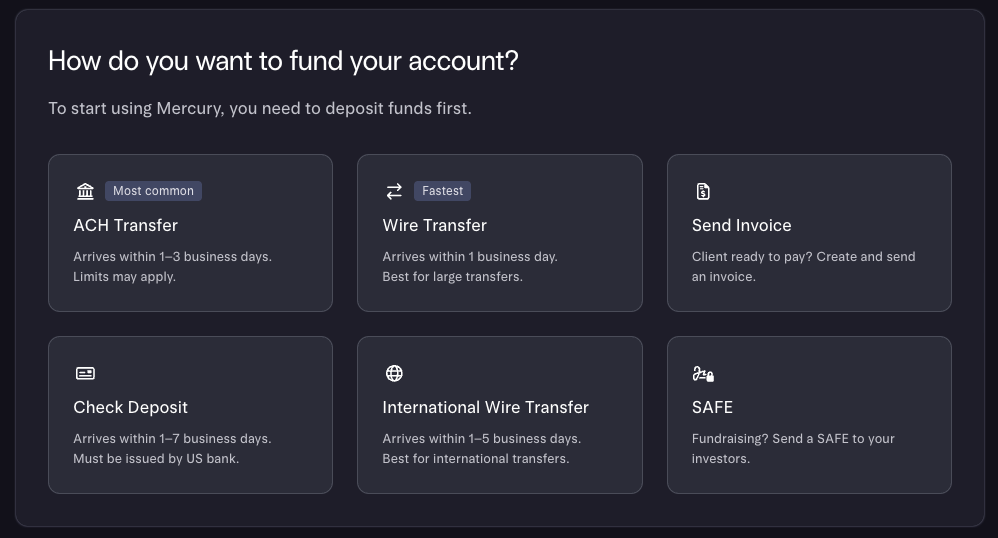This screenshot has height=538, width=998.
Task: Click the invoice document icon
Action: [703, 191]
